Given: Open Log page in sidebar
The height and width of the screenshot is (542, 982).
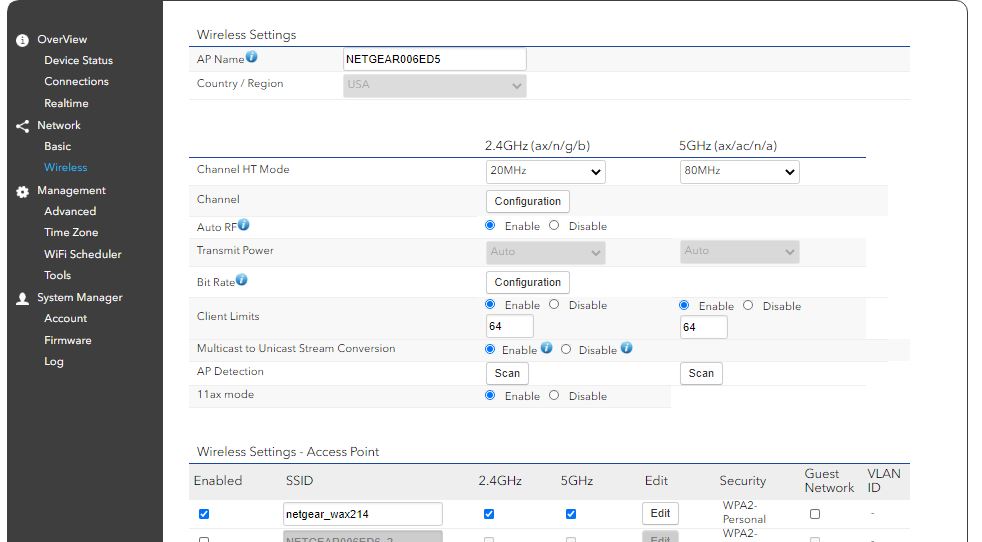Looking at the screenshot, I should 54,362.
